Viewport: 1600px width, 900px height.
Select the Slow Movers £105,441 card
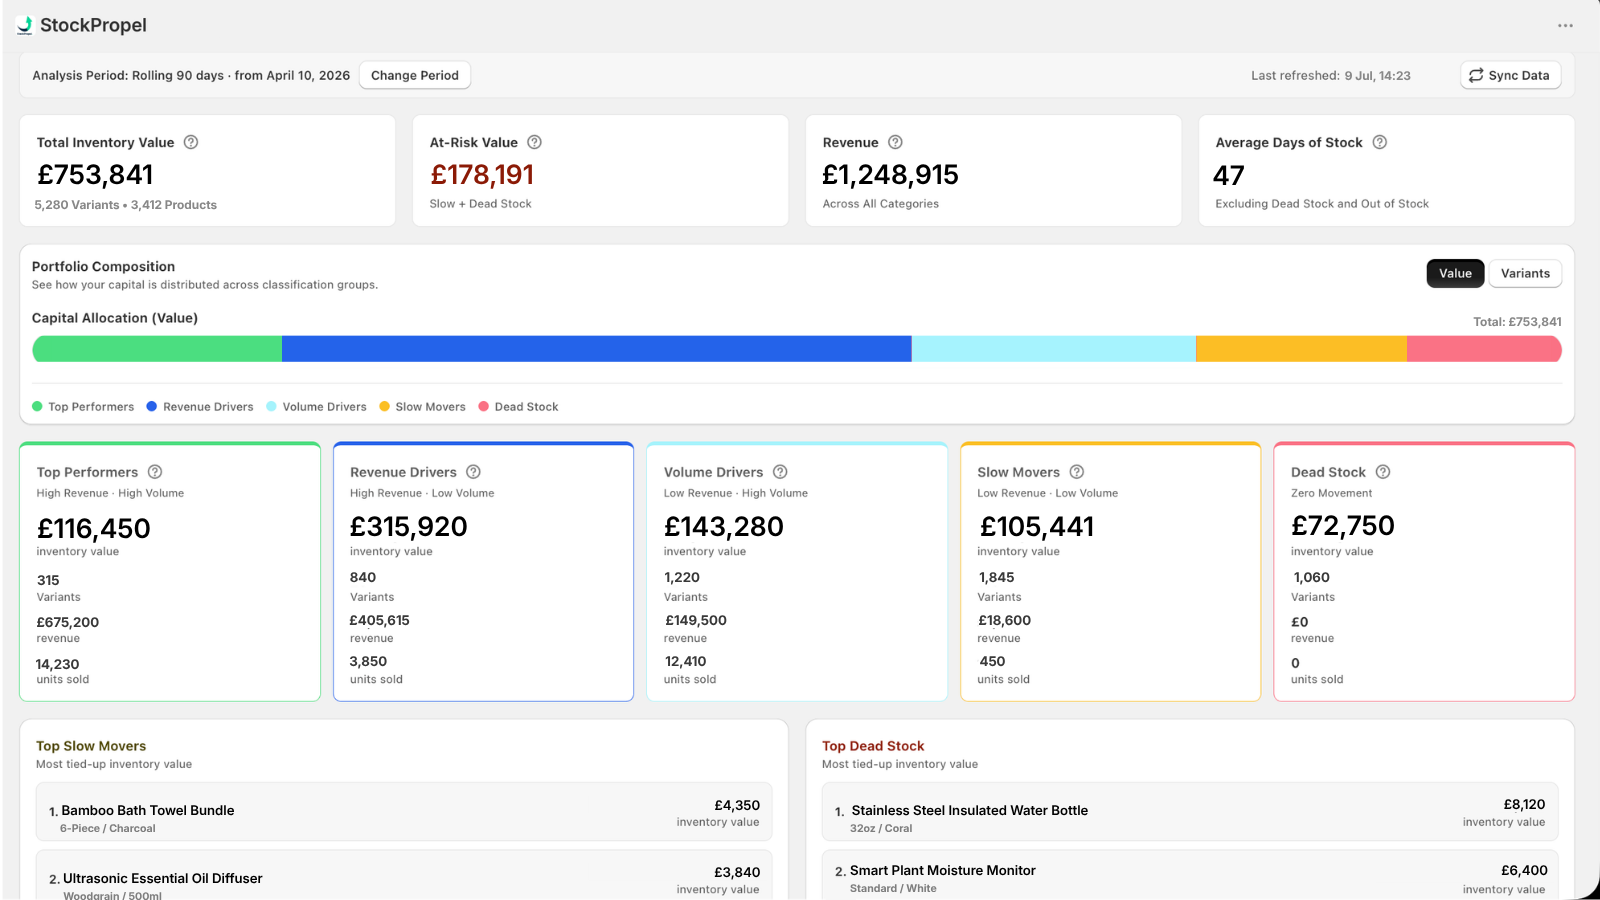click(1110, 572)
